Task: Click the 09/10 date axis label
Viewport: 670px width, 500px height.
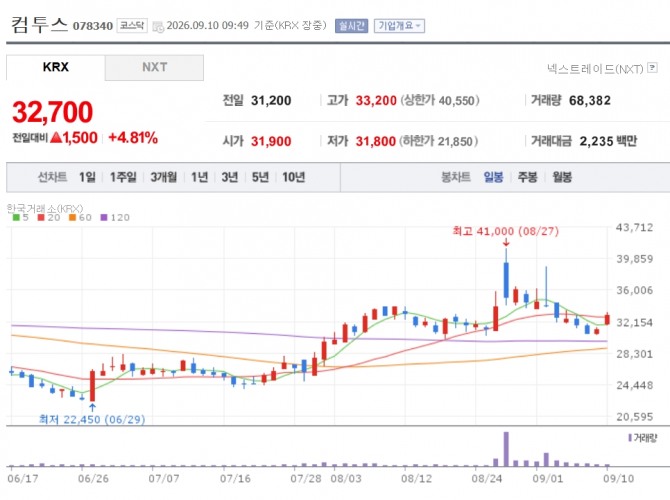Action: pos(618,479)
